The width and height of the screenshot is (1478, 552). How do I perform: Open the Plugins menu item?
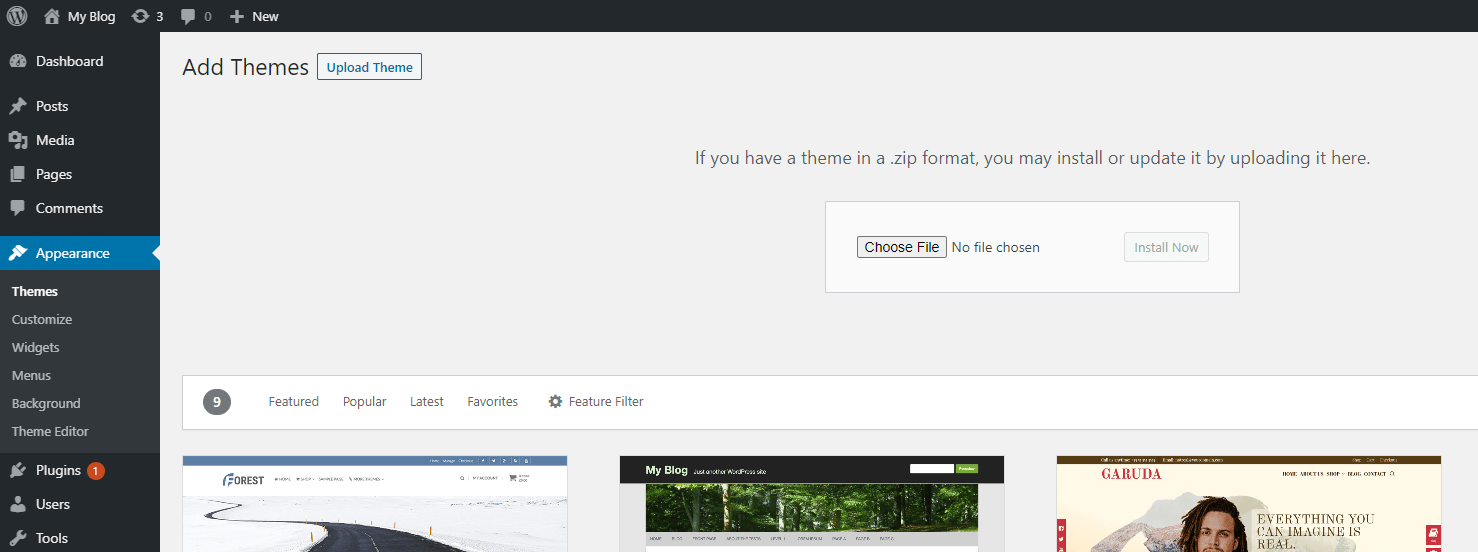(80, 470)
